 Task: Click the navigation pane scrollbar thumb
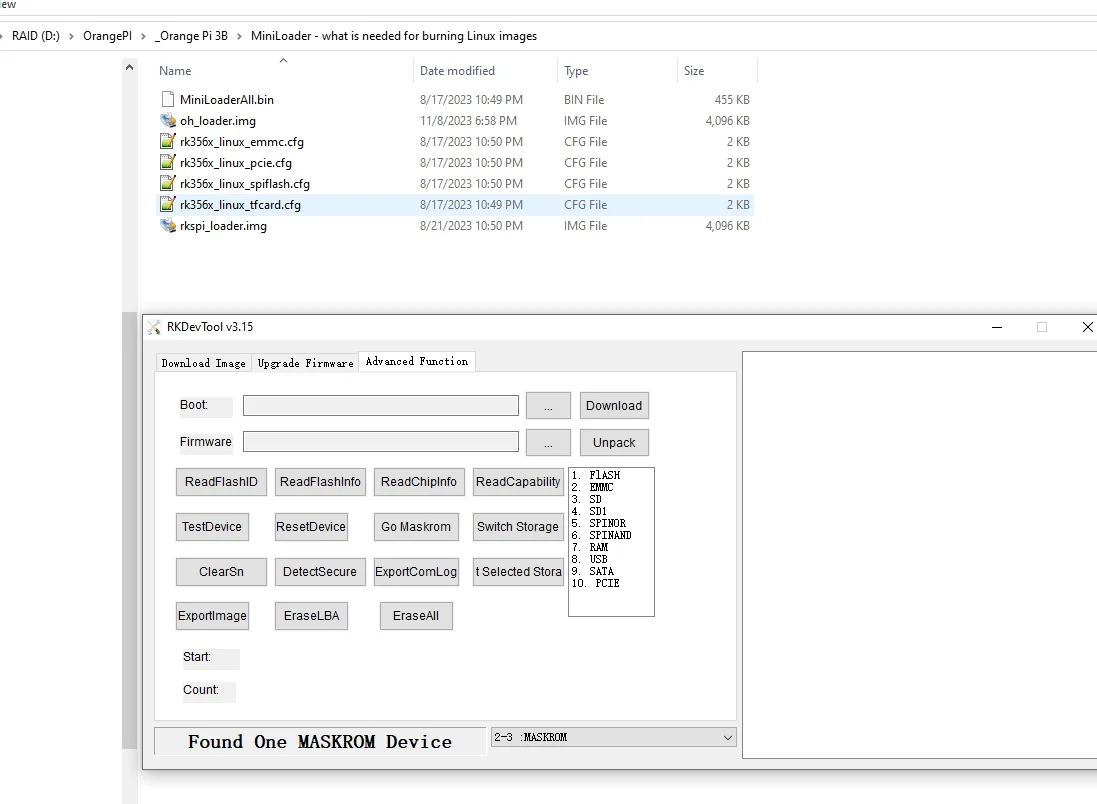click(129, 530)
